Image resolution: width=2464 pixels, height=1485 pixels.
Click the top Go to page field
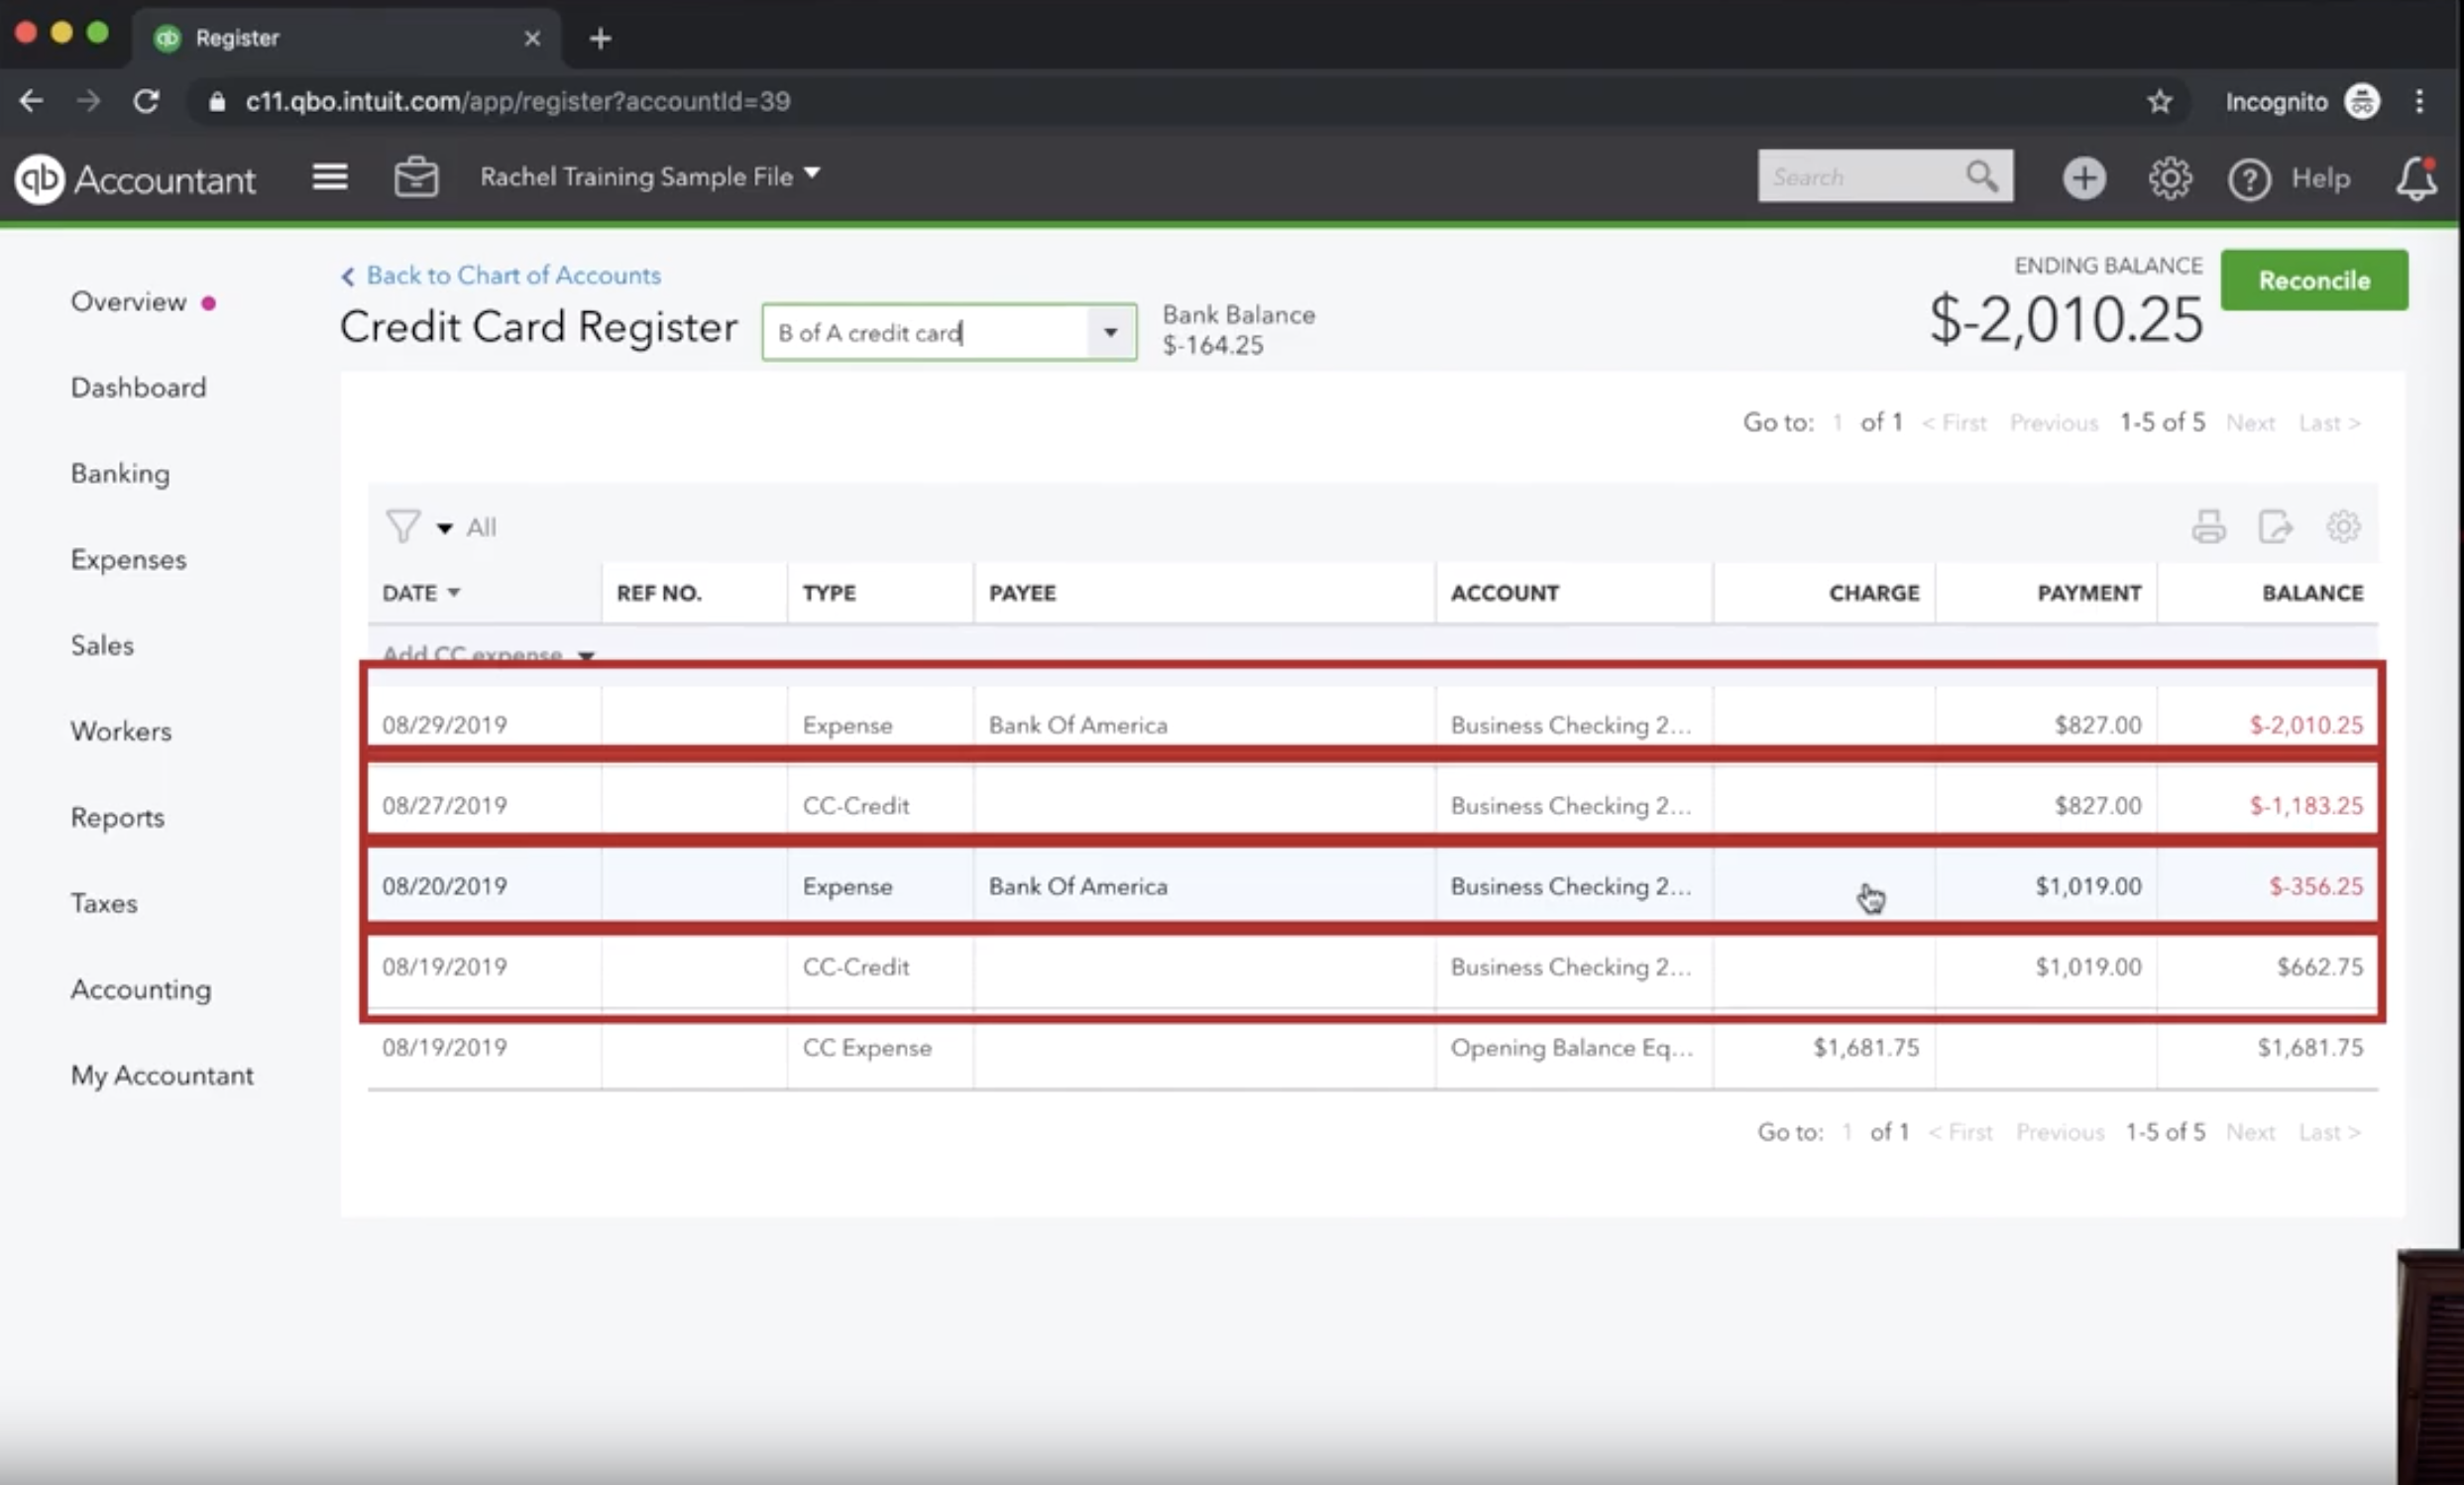[1838, 423]
